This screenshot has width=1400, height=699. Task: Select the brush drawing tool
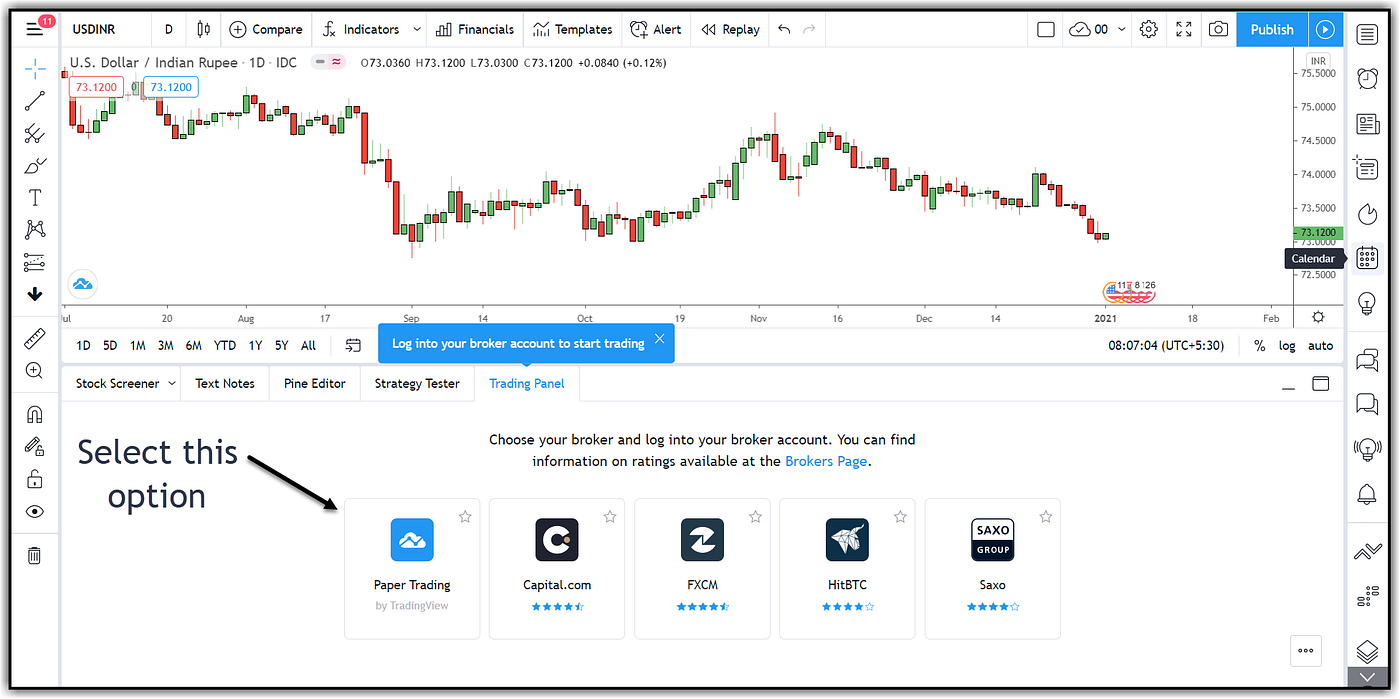(35, 165)
